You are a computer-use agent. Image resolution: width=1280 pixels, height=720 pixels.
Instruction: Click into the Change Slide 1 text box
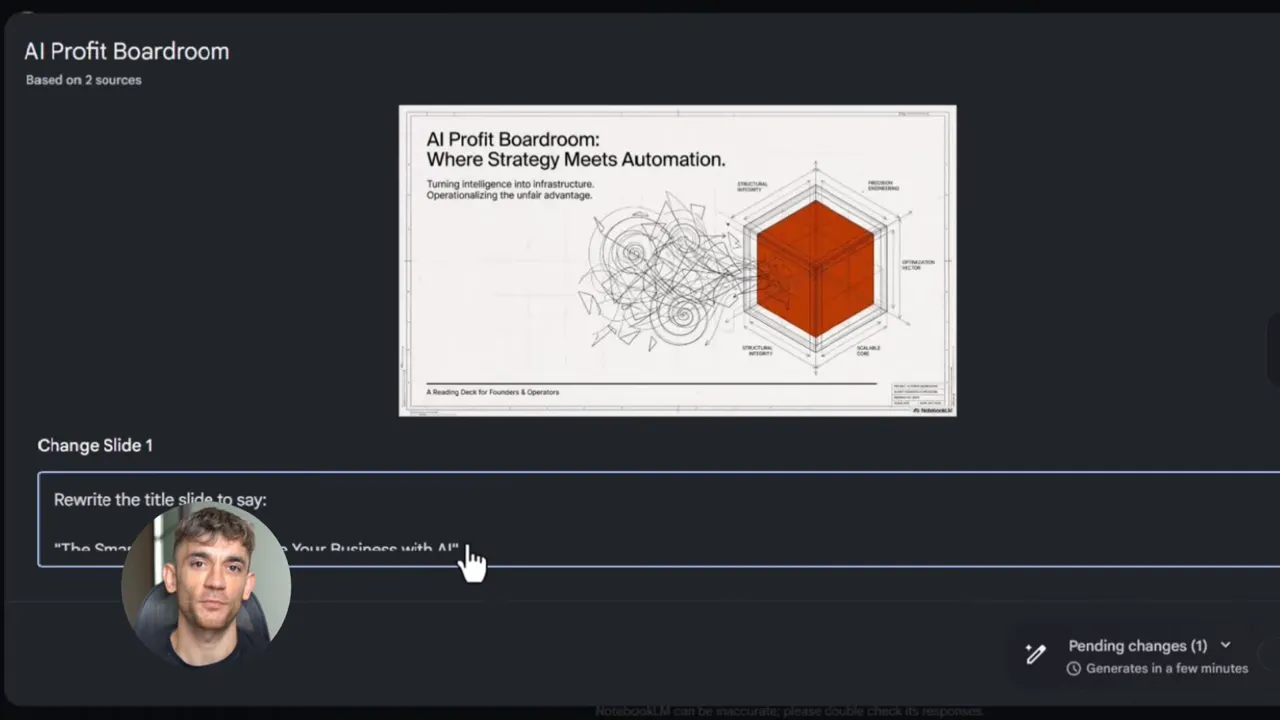[659, 519]
